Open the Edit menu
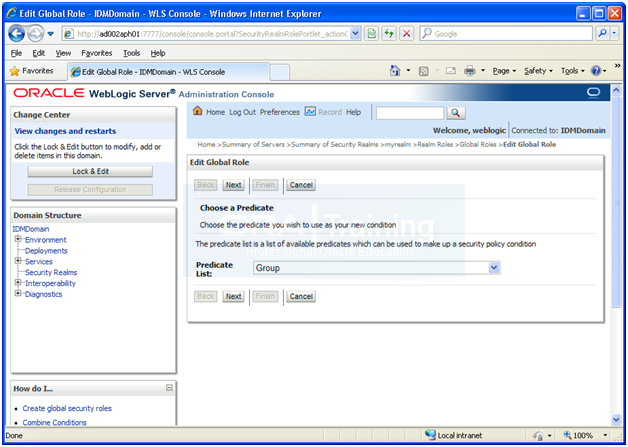Screen dimensions: 628x447 (38, 53)
